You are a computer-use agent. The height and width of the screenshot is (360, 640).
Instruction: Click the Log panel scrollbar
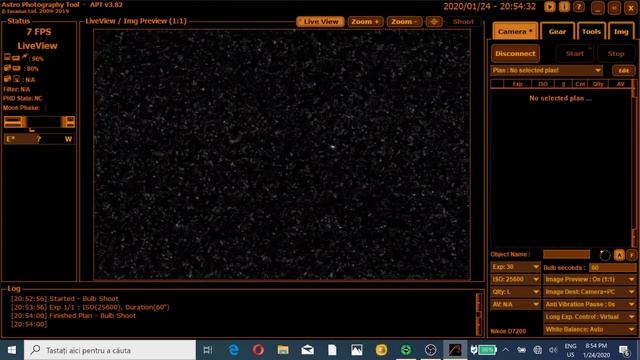click(478, 314)
